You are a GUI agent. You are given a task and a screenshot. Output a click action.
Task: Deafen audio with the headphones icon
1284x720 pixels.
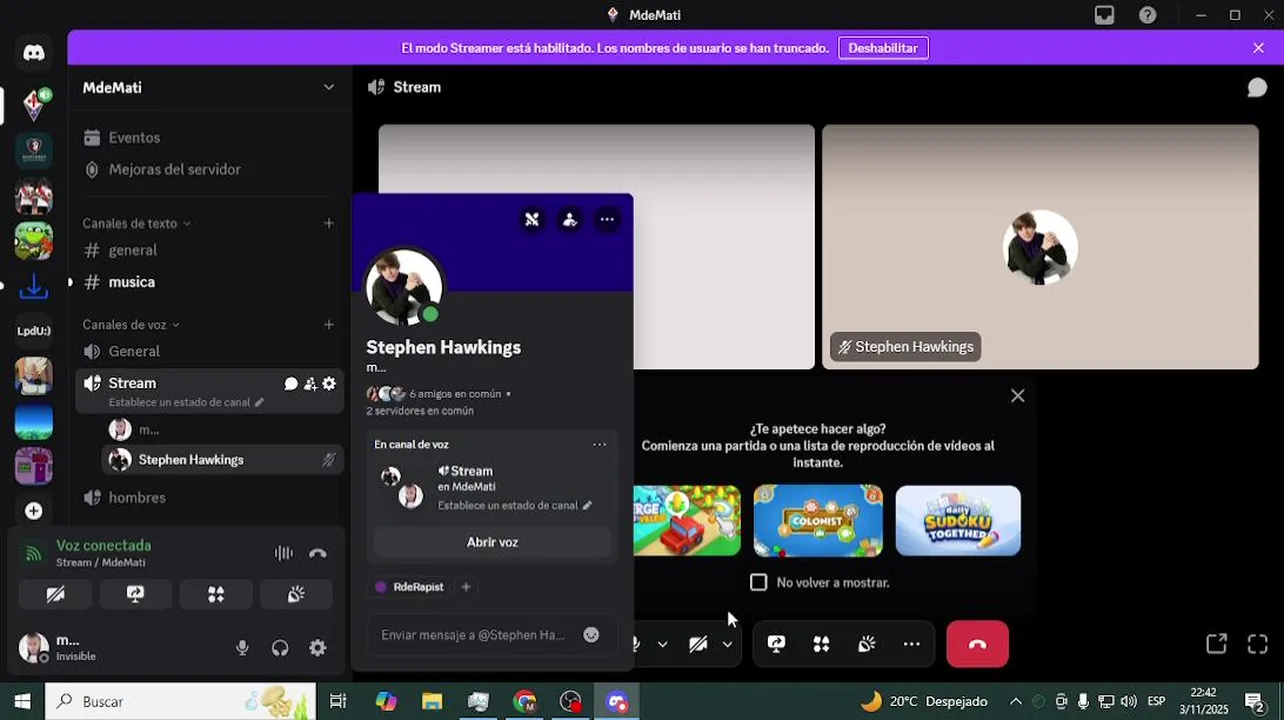coord(280,648)
